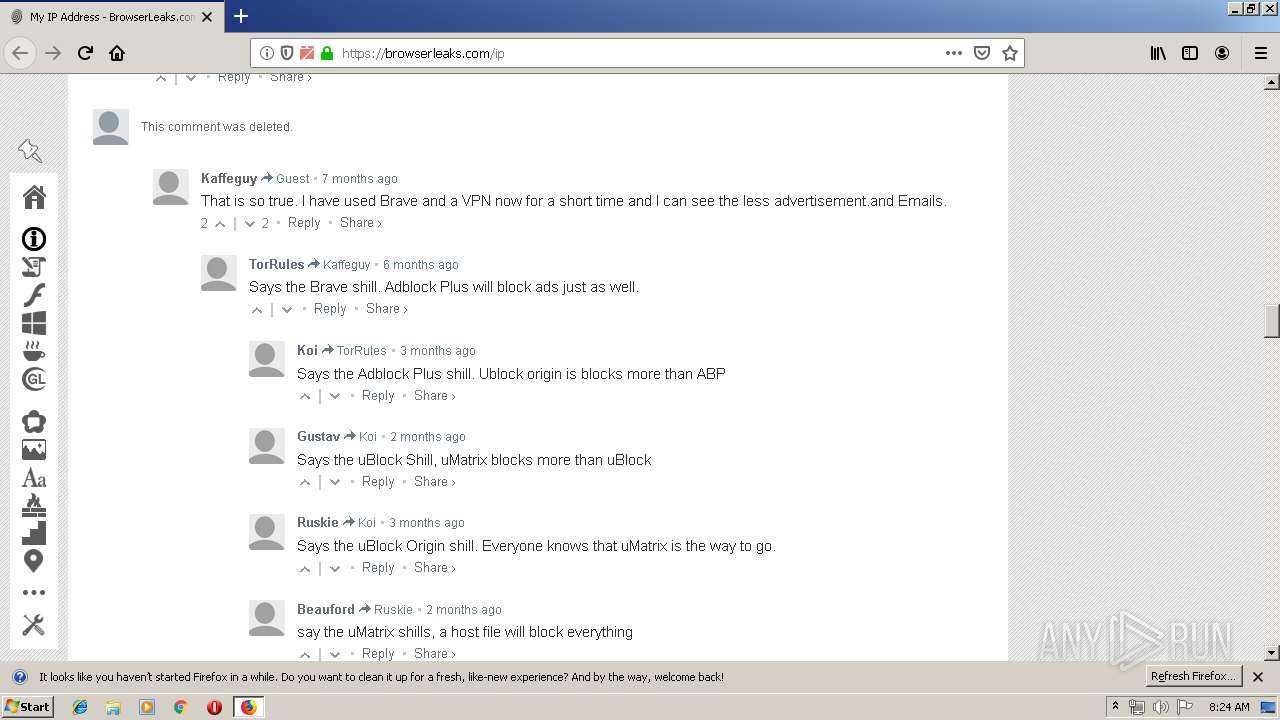Click the red blocked-permission icon in address bar
1280x720 pixels.
click(x=307, y=53)
